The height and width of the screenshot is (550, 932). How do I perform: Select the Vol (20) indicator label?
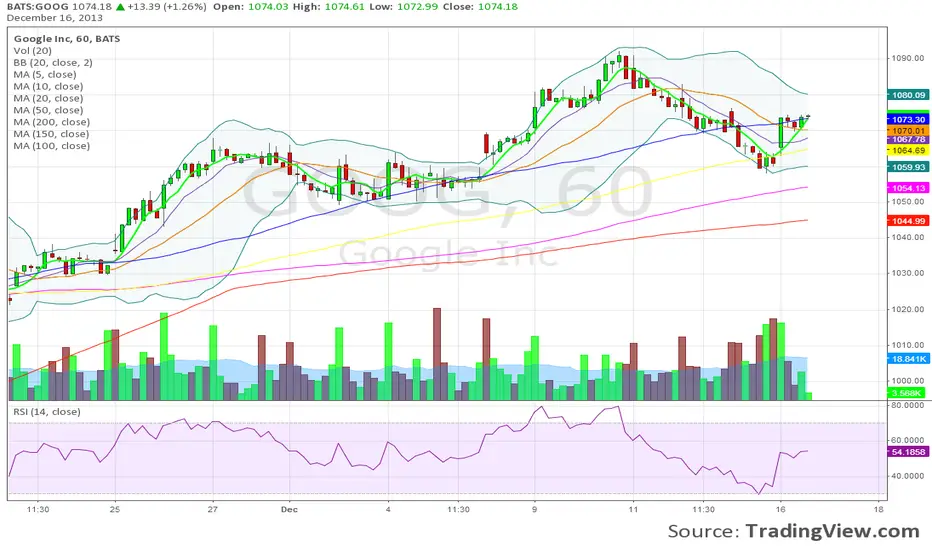(x=33, y=51)
